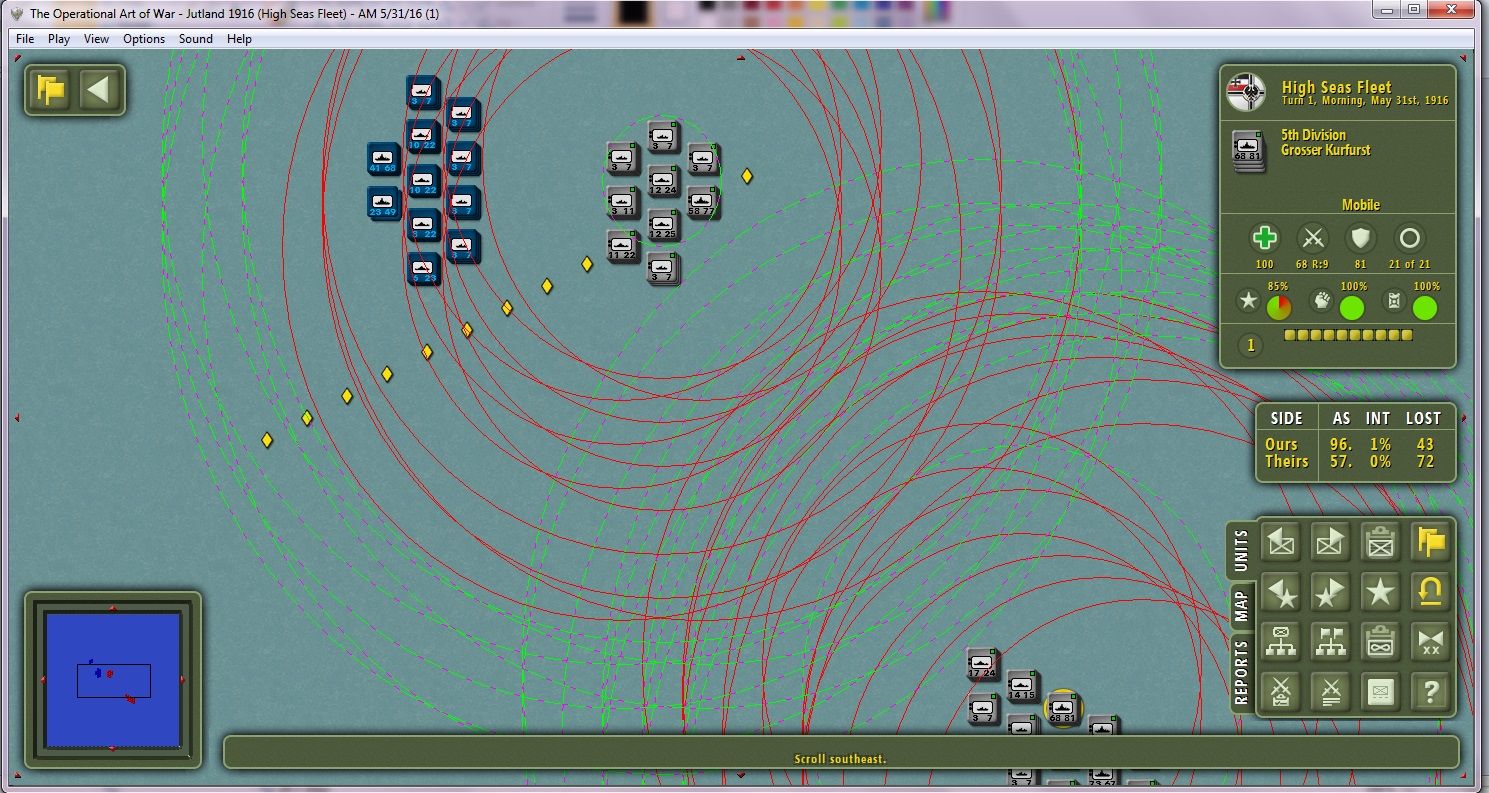Click crossed swords with checklist button

click(1282, 691)
